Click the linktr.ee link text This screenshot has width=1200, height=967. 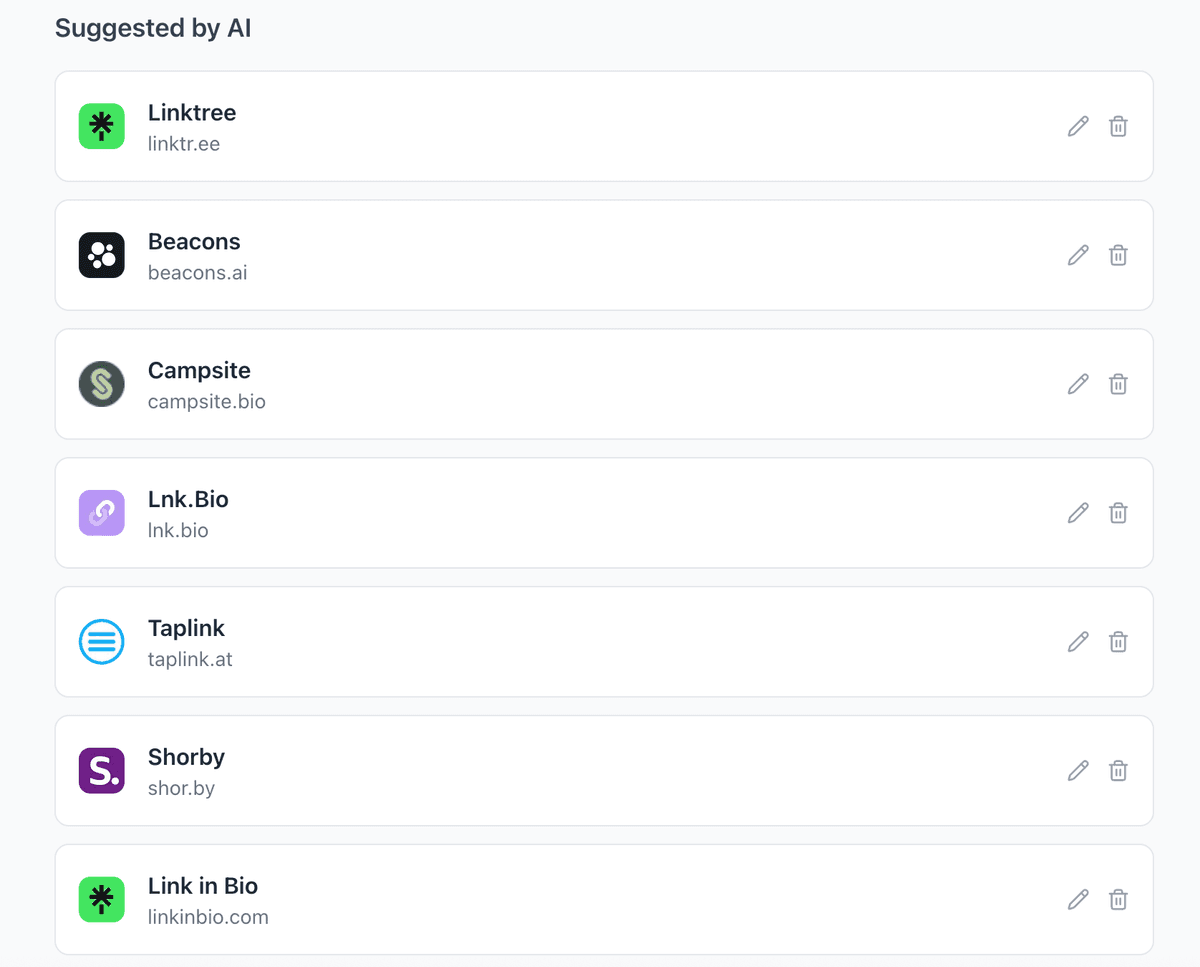tap(184, 144)
